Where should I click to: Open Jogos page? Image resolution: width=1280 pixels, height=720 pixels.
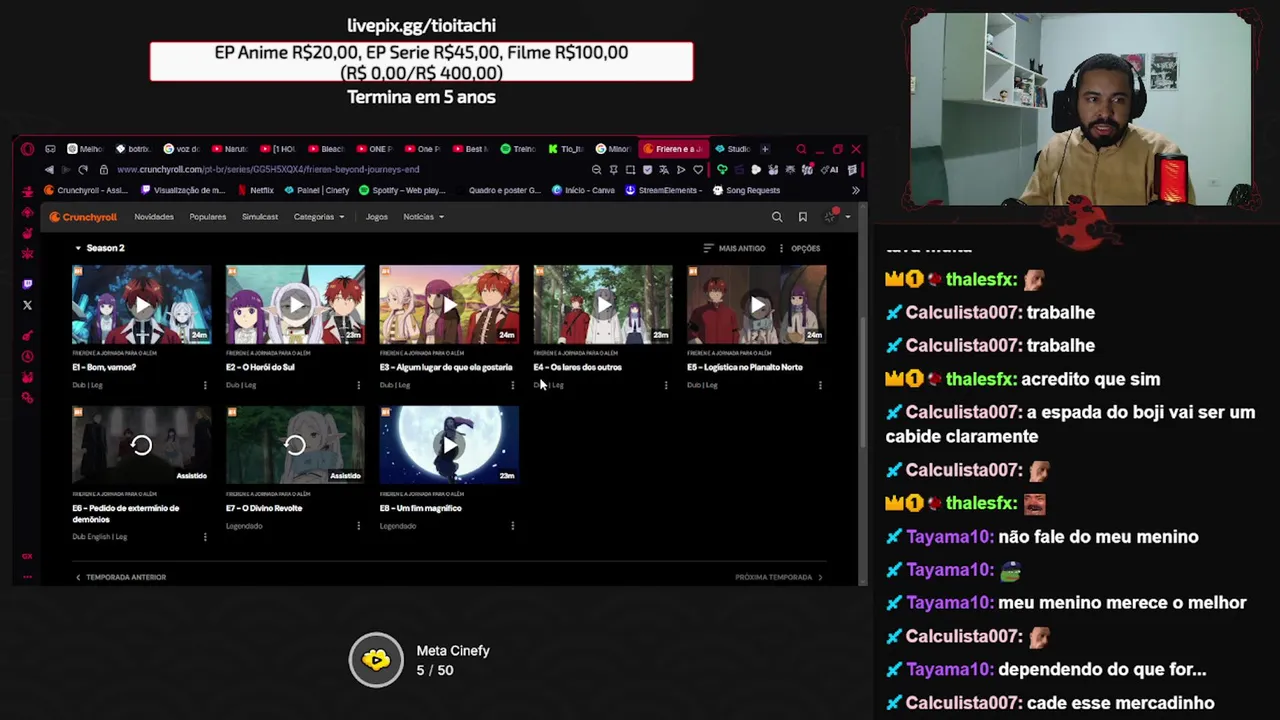click(x=377, y=217)
